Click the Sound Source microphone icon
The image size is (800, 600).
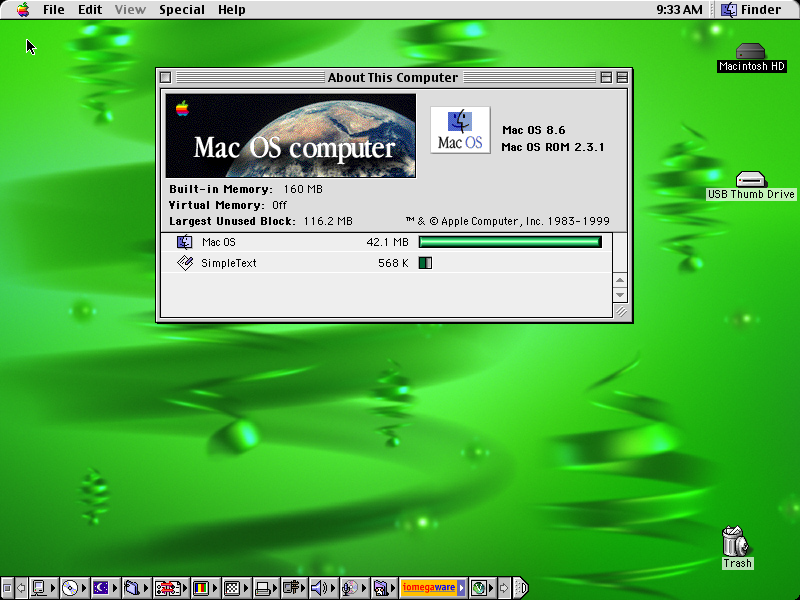tap(350, 588)
